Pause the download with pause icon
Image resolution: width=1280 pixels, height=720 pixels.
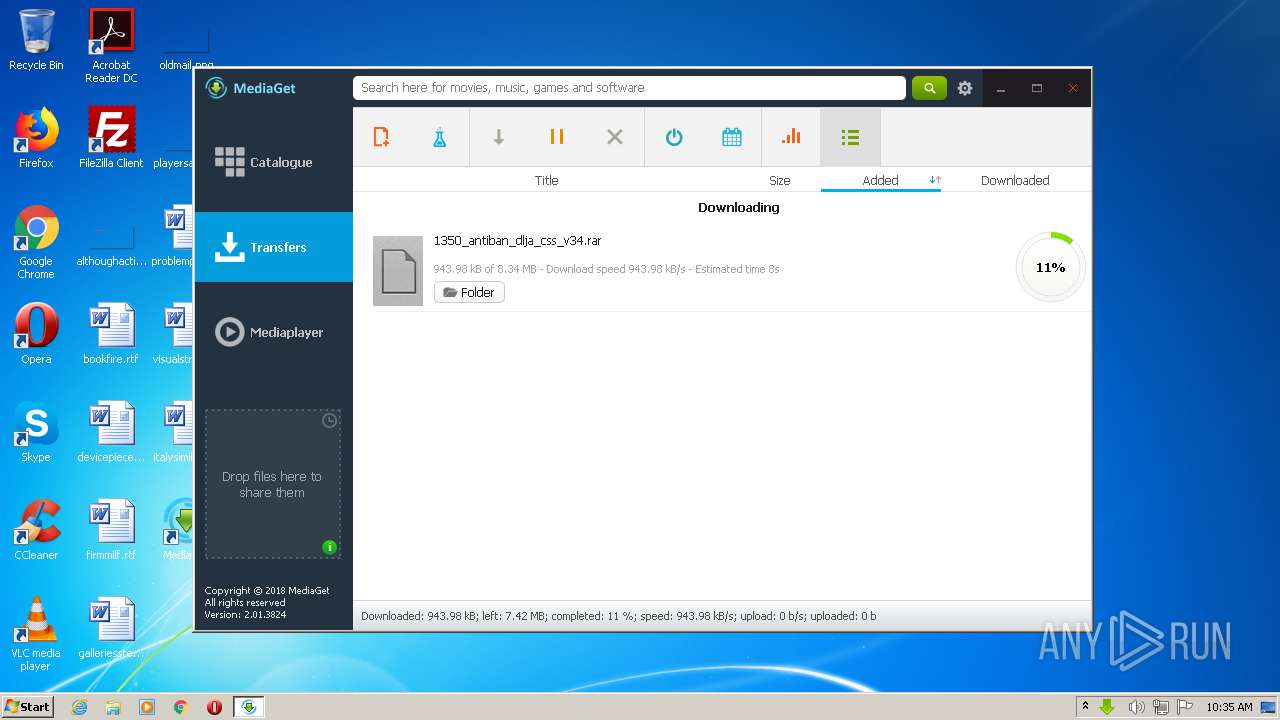(x=557, y=137)
